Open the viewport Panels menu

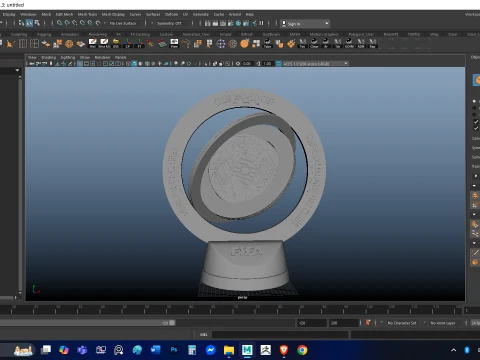click(121, 57)
